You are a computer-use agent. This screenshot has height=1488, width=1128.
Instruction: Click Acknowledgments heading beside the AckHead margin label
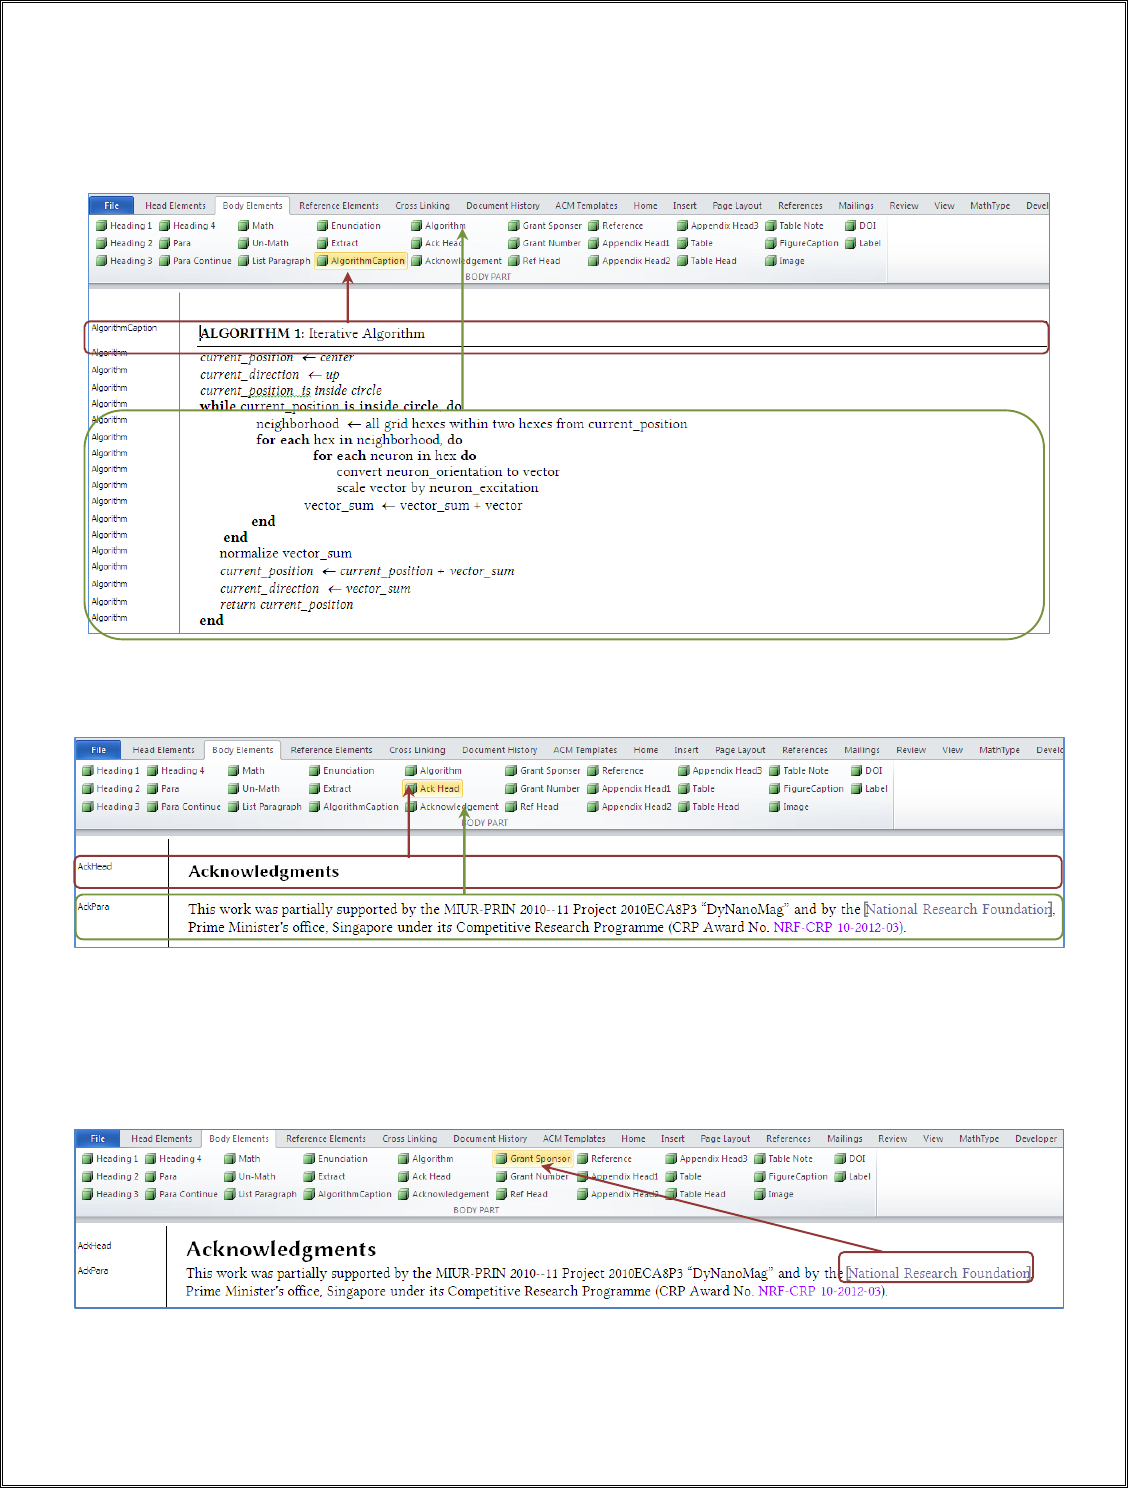pyautogui.click(x=264, y=872)
